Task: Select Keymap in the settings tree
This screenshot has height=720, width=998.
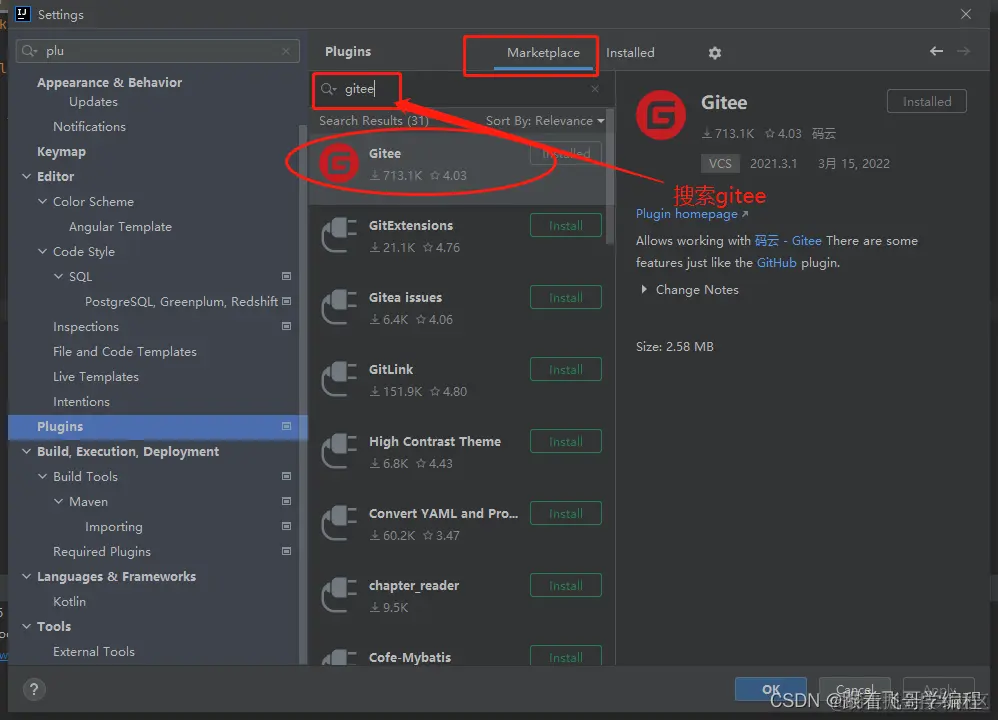Action: [61, 152]
